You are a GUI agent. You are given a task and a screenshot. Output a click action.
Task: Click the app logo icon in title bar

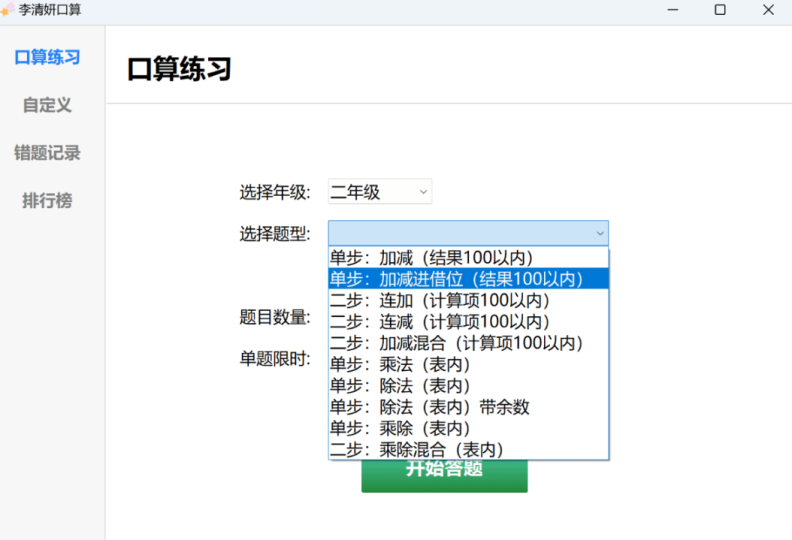[8, 10]
